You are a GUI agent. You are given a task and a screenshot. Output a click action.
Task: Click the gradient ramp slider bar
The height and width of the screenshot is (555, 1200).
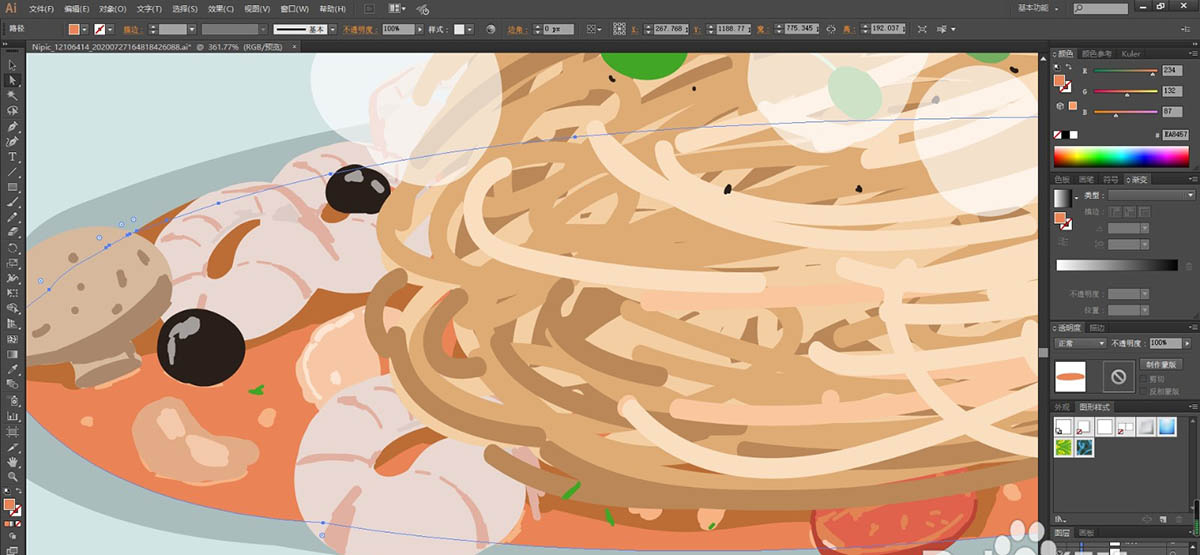[x=1117, y=265]
